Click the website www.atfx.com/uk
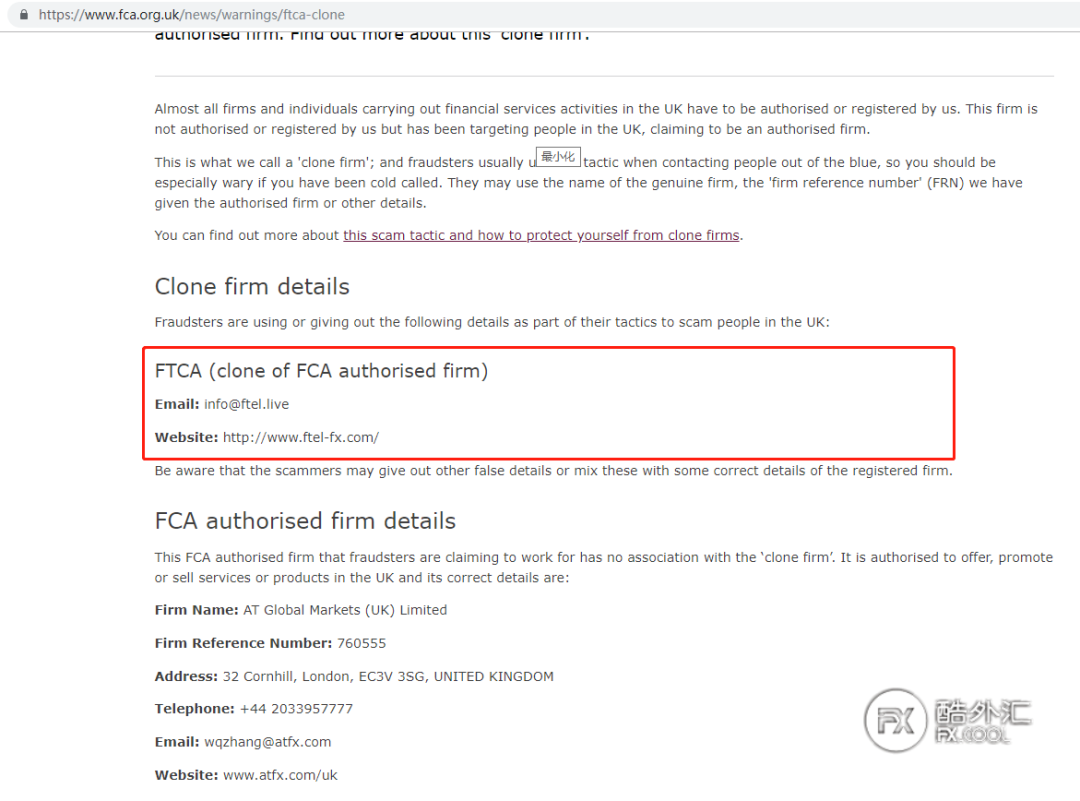The height and width of the screenshot is (801, 1080). point(280,775)
